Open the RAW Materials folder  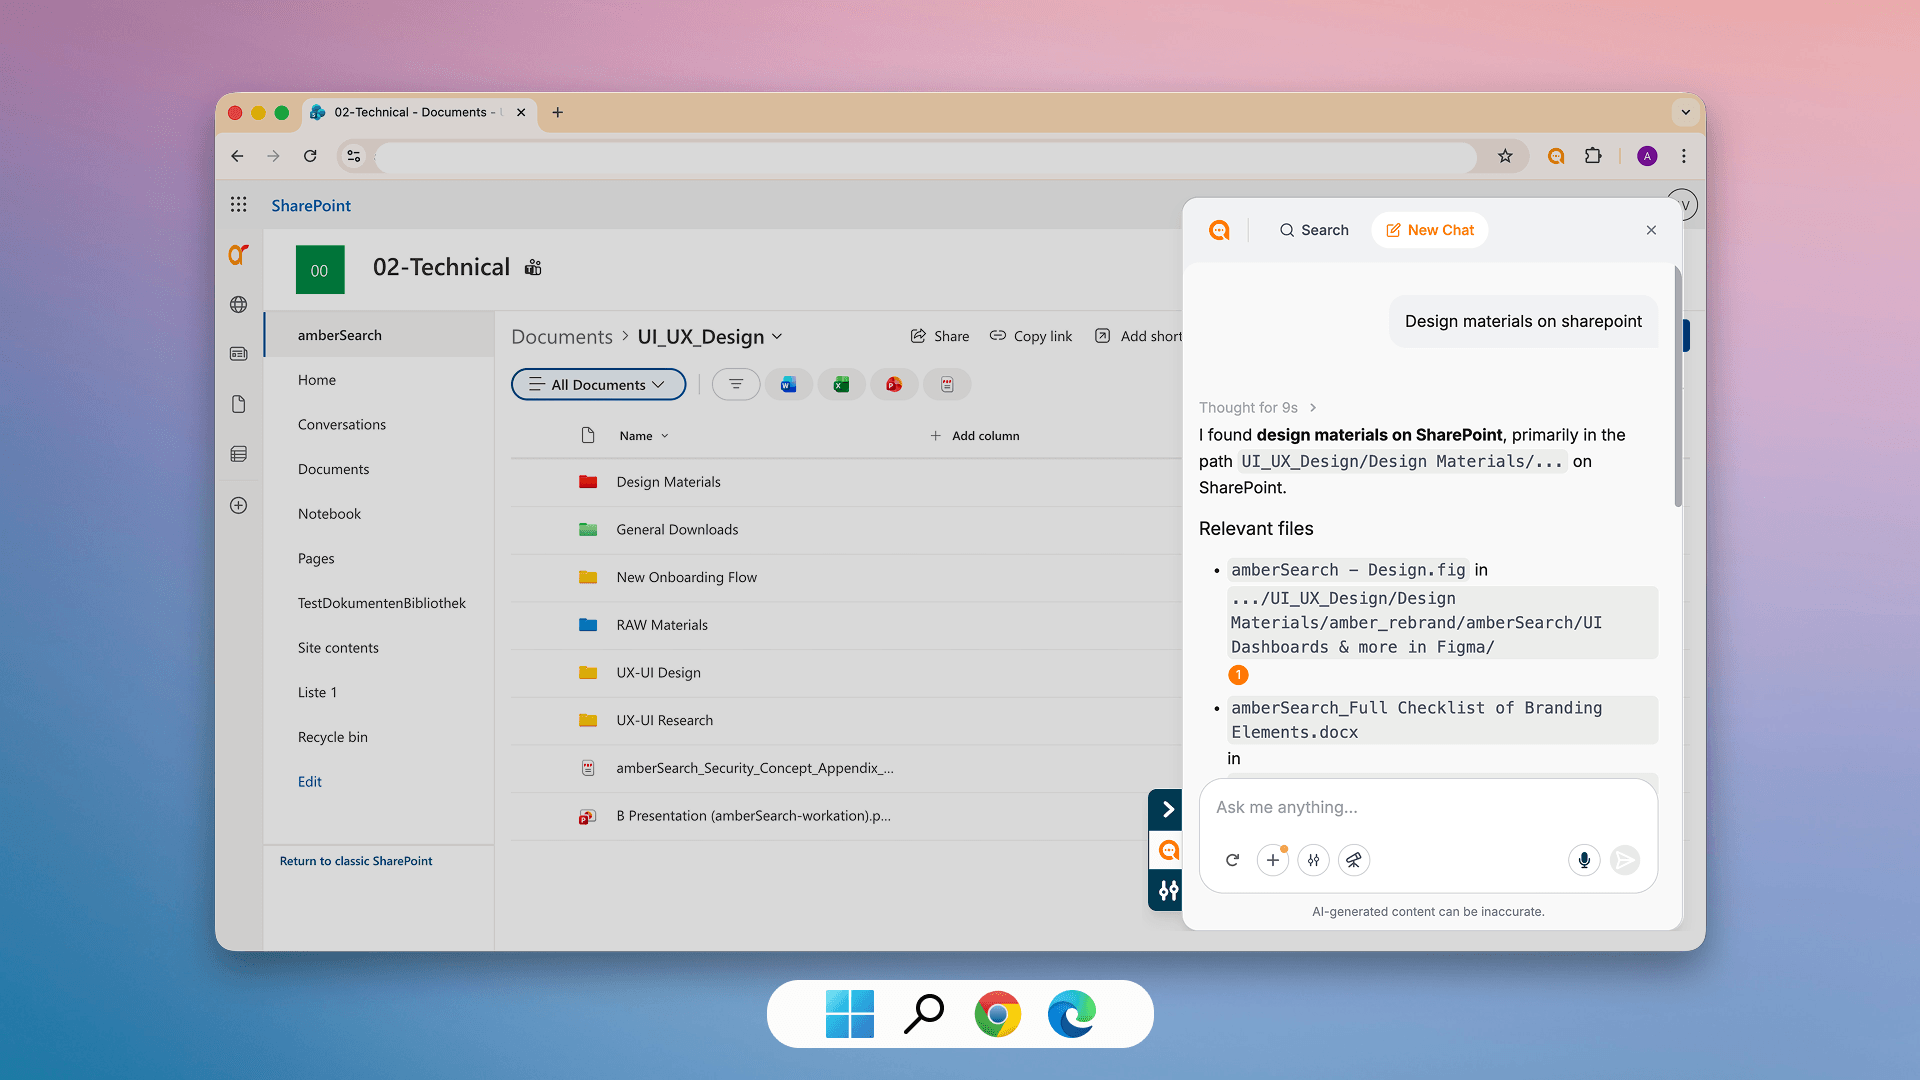662,625
